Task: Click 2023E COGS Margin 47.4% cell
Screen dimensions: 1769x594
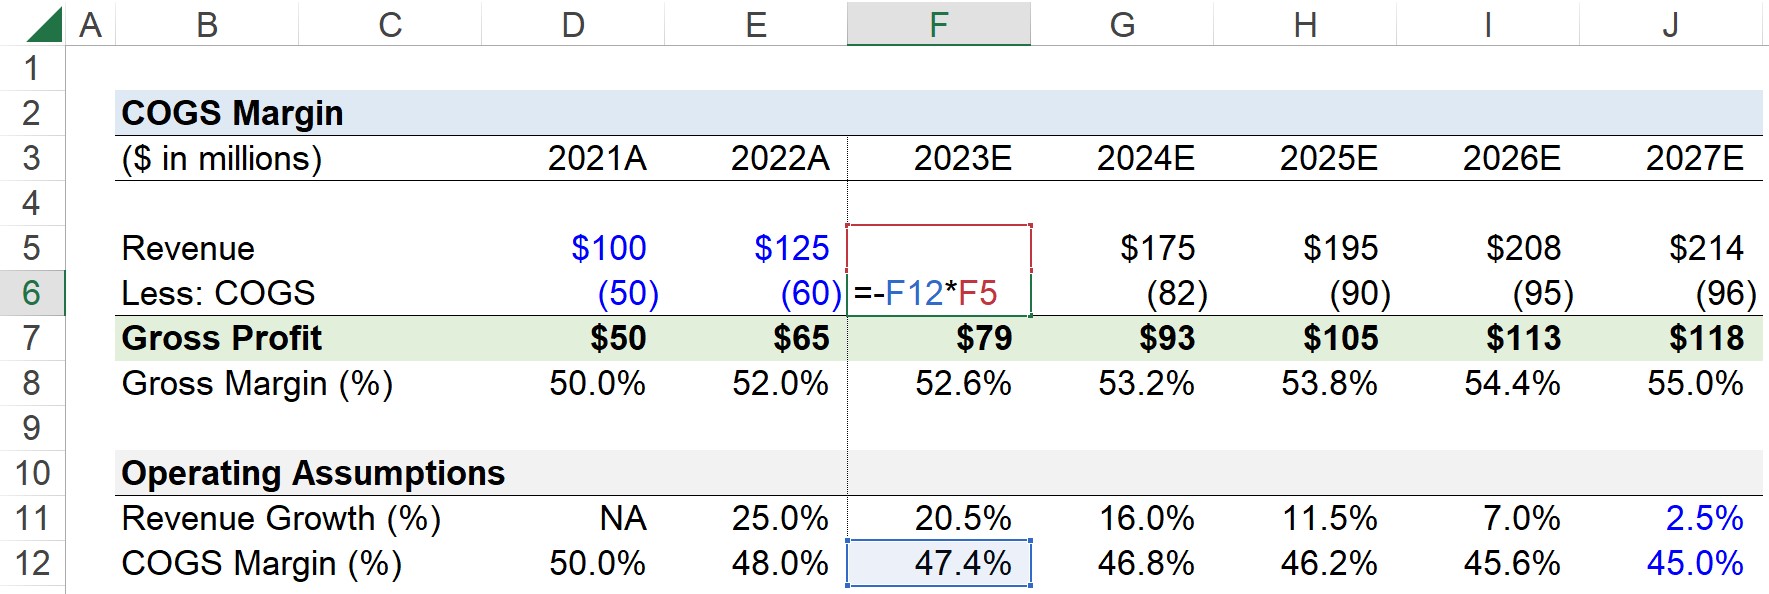Action: (938, 563)
